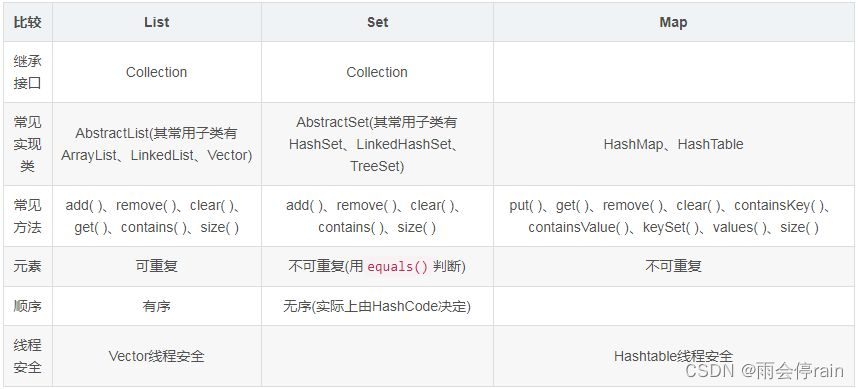Select the 常见实现类 row label
Image resolution: width=858 pixels, height=389 pixels.
27,144
